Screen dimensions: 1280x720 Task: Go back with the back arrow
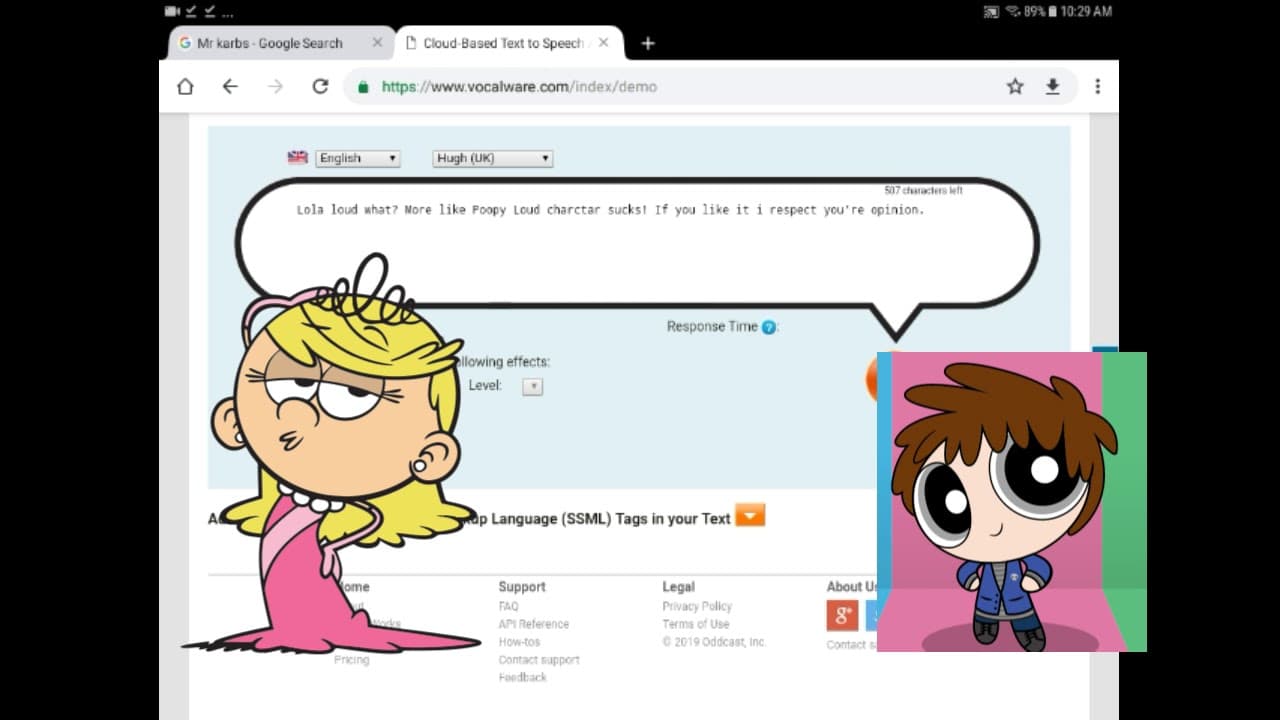(230, 87)
